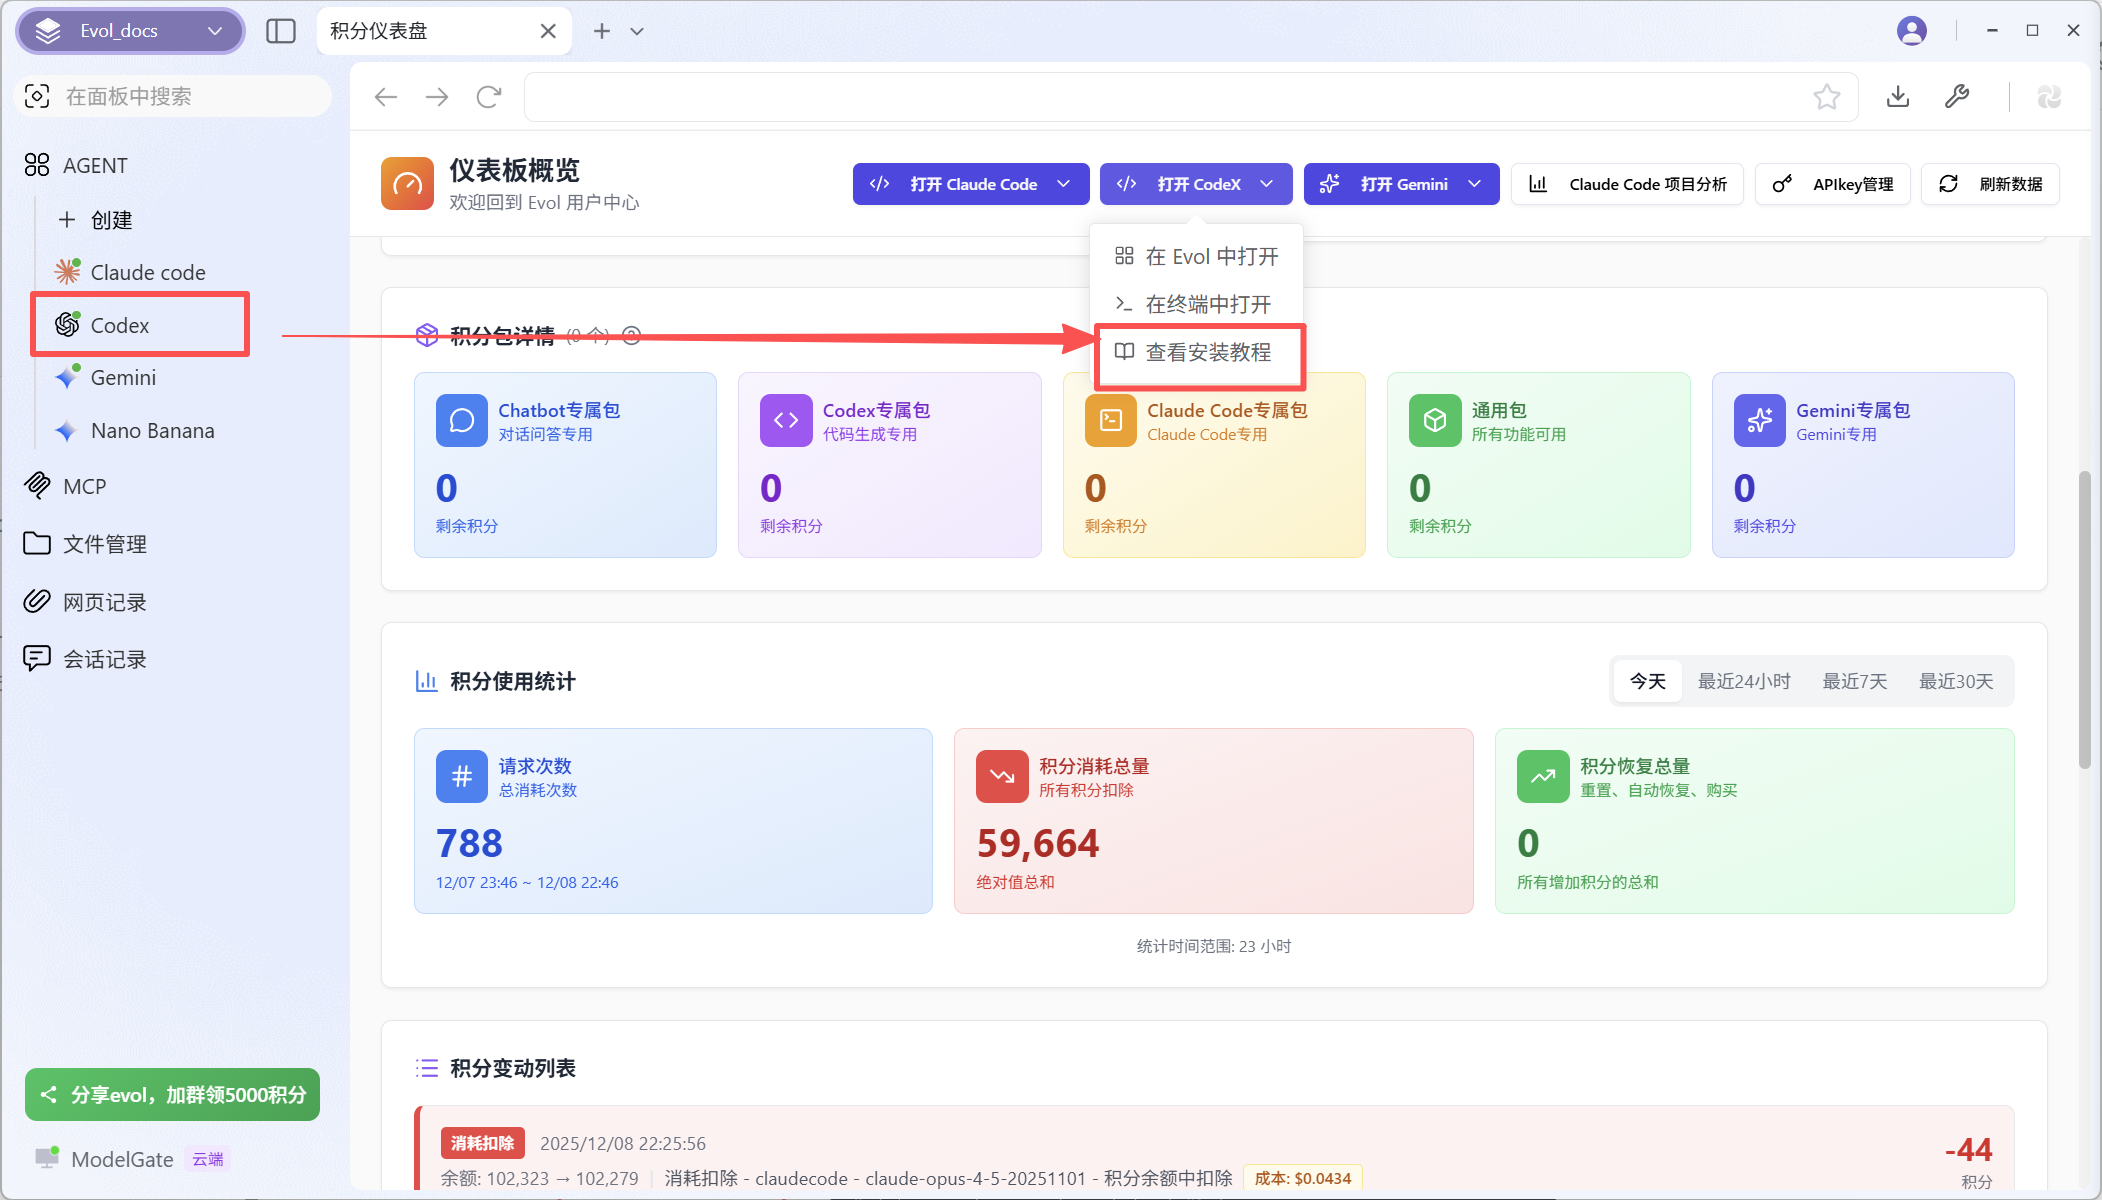Screen dimensions: 2102x1200
Task: Choose 查看安装教程 from the menu
Action: [x=1207, y=352]
